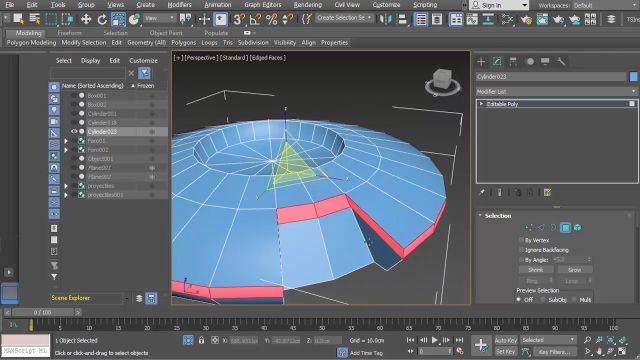The height and width of the screenshot is (360, 640).
Task: Switch to the Display command panel
Action: 545,62
